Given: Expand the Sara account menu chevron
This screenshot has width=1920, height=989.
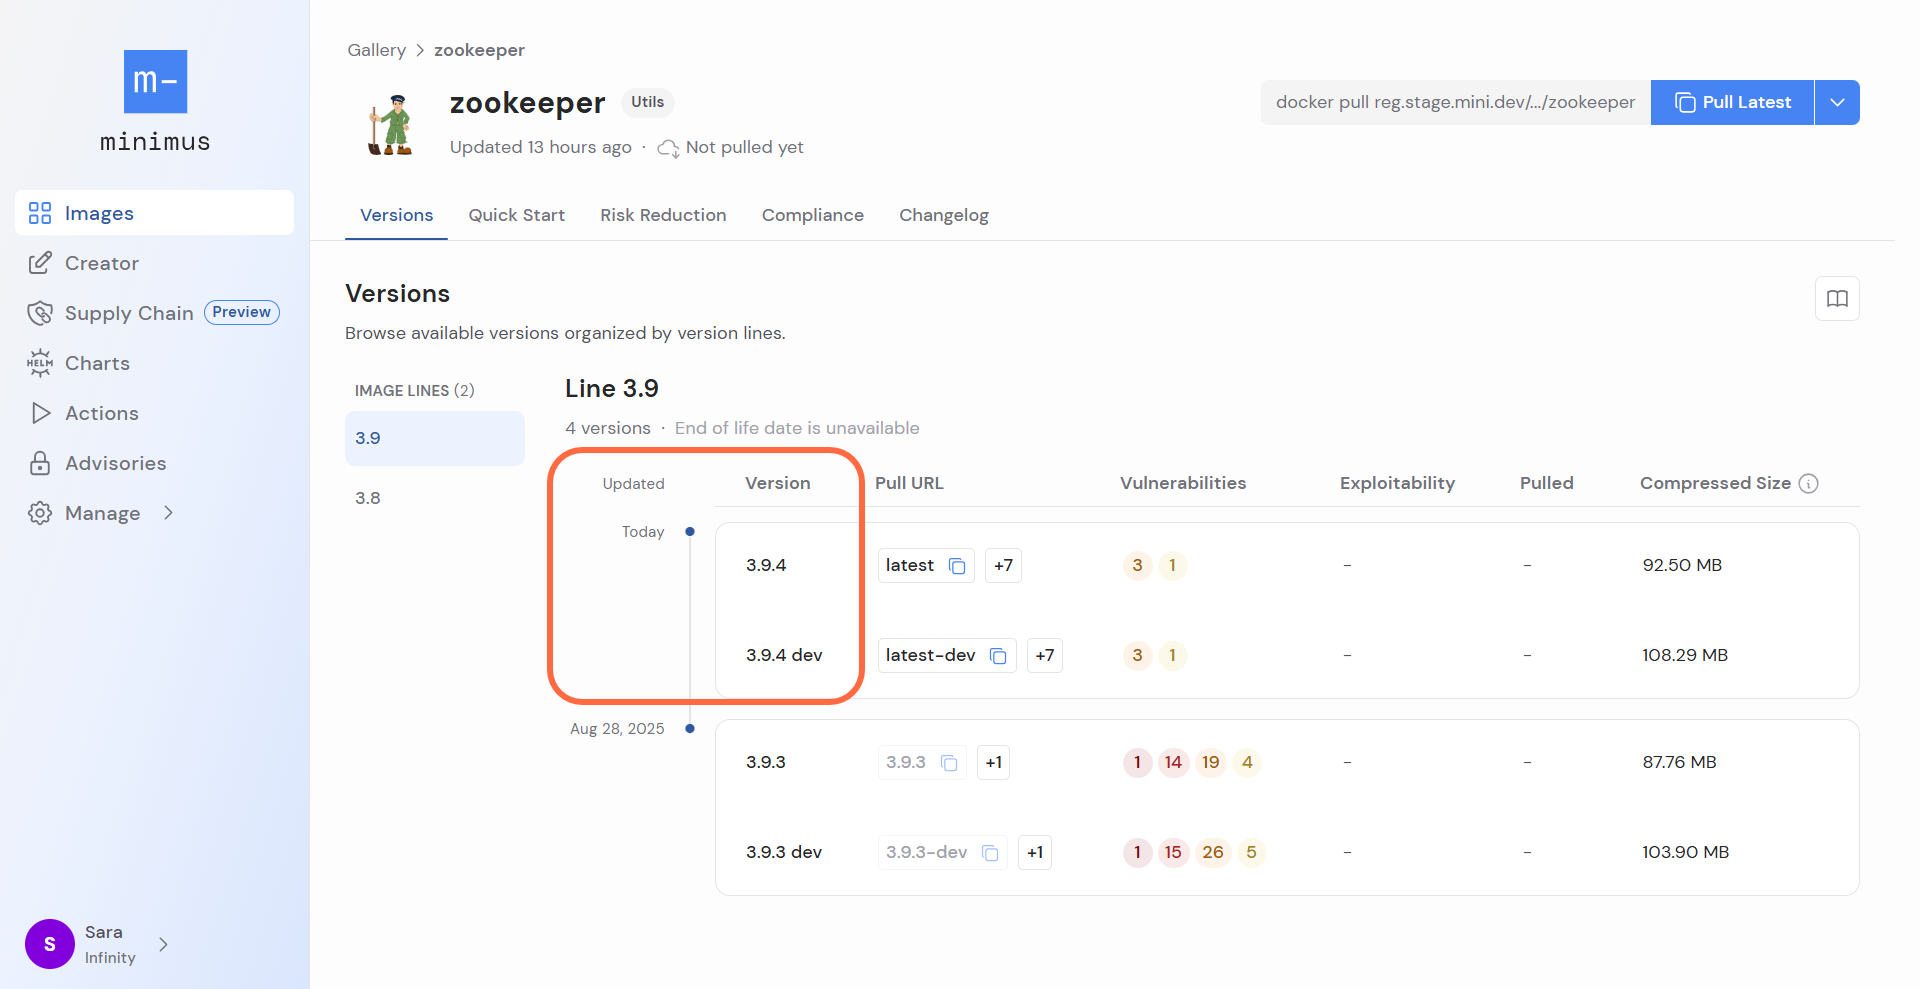Looking at the screenshot, I should (x=163, y=944).
